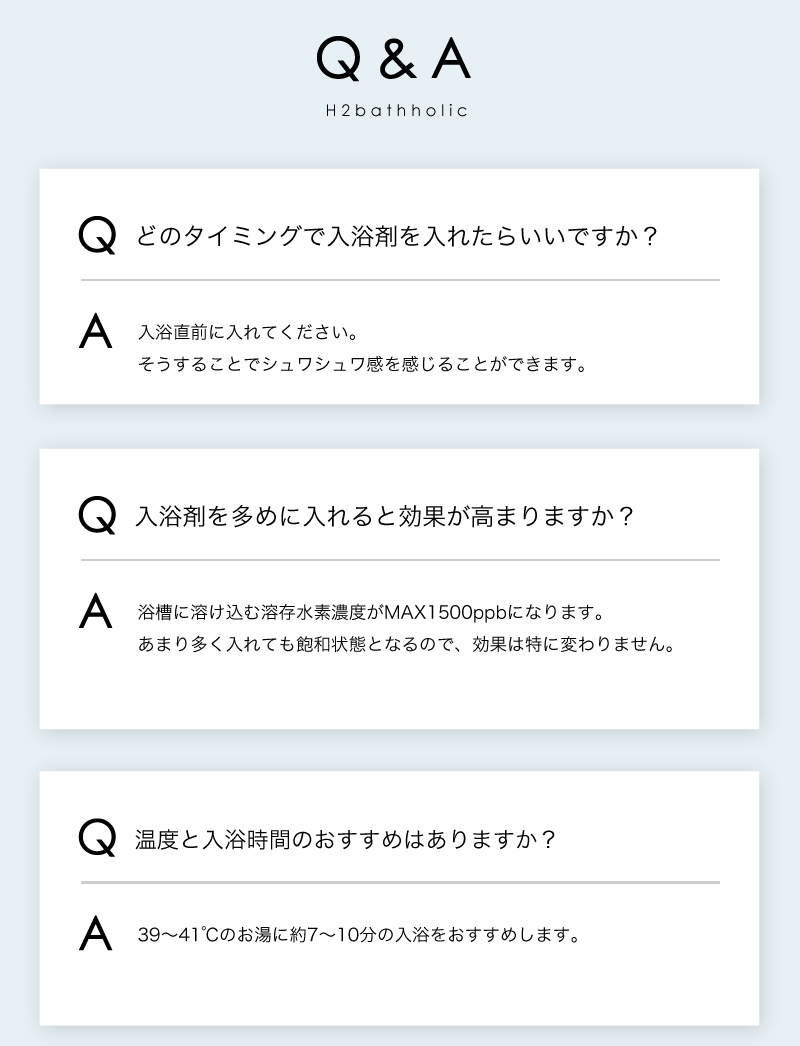Click empty space below the 39〜41℃ answer

[400, 990]
